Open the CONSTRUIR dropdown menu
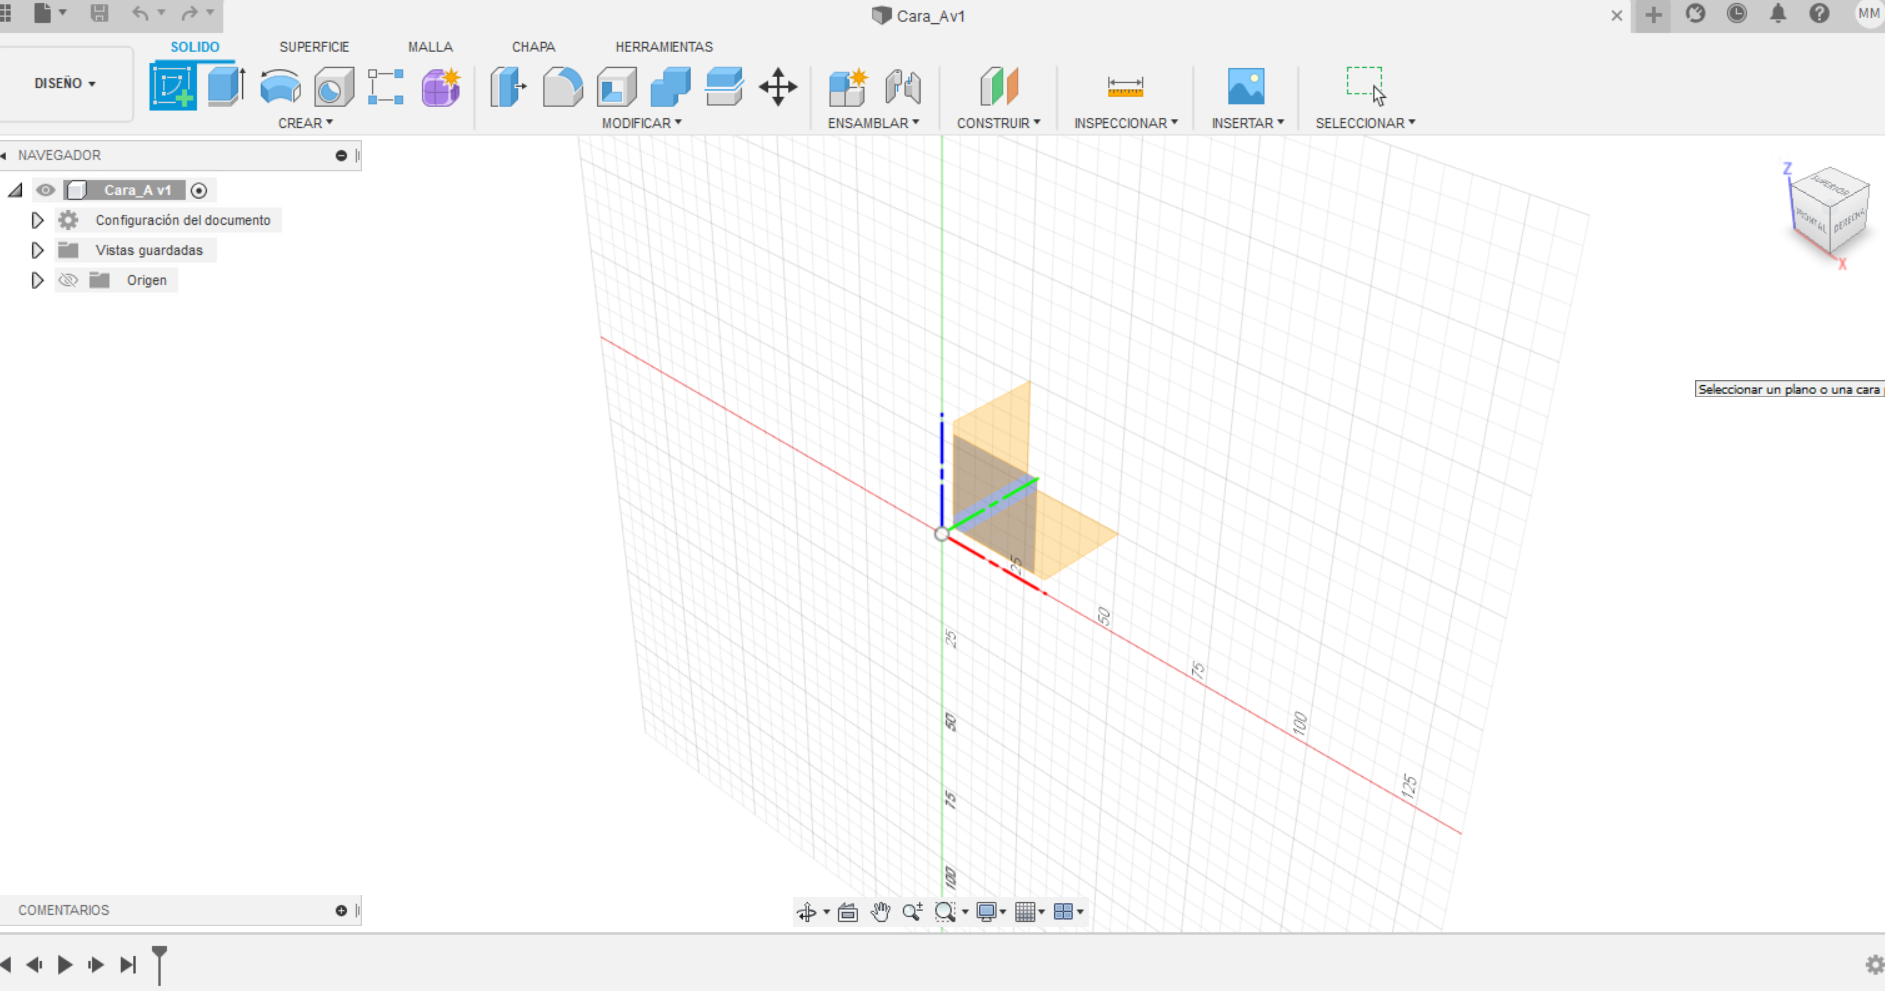The width and height of the screenshot is (1885, 991). pyautogui.click(x=998, y=123)
